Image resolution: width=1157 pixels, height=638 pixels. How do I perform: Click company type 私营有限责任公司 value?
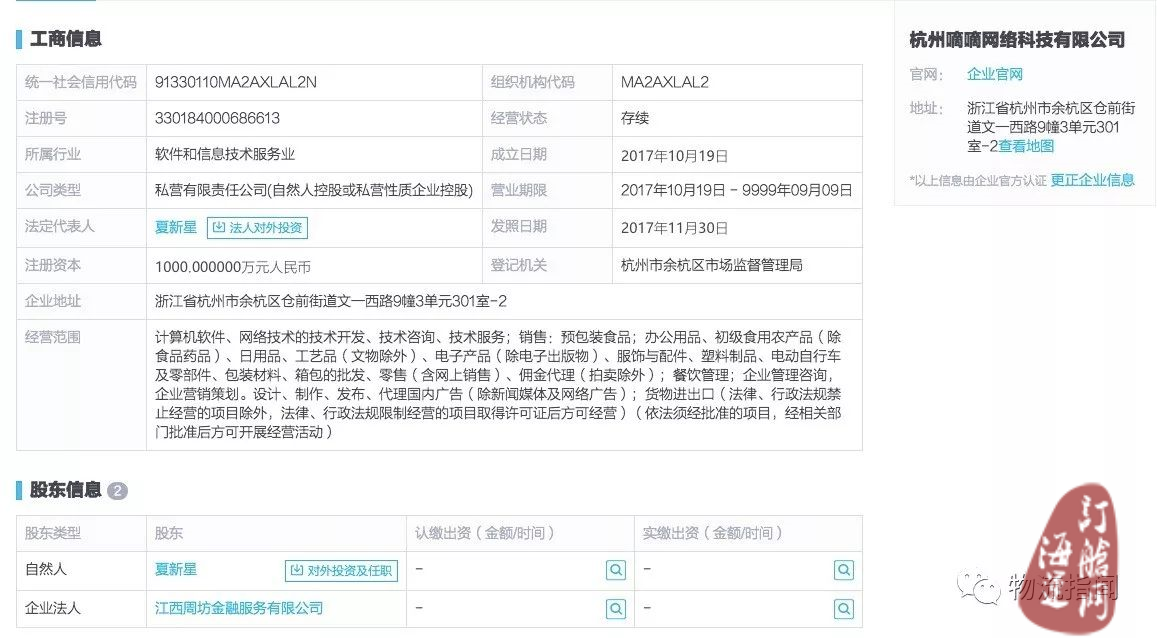click(x=314, y=190)
